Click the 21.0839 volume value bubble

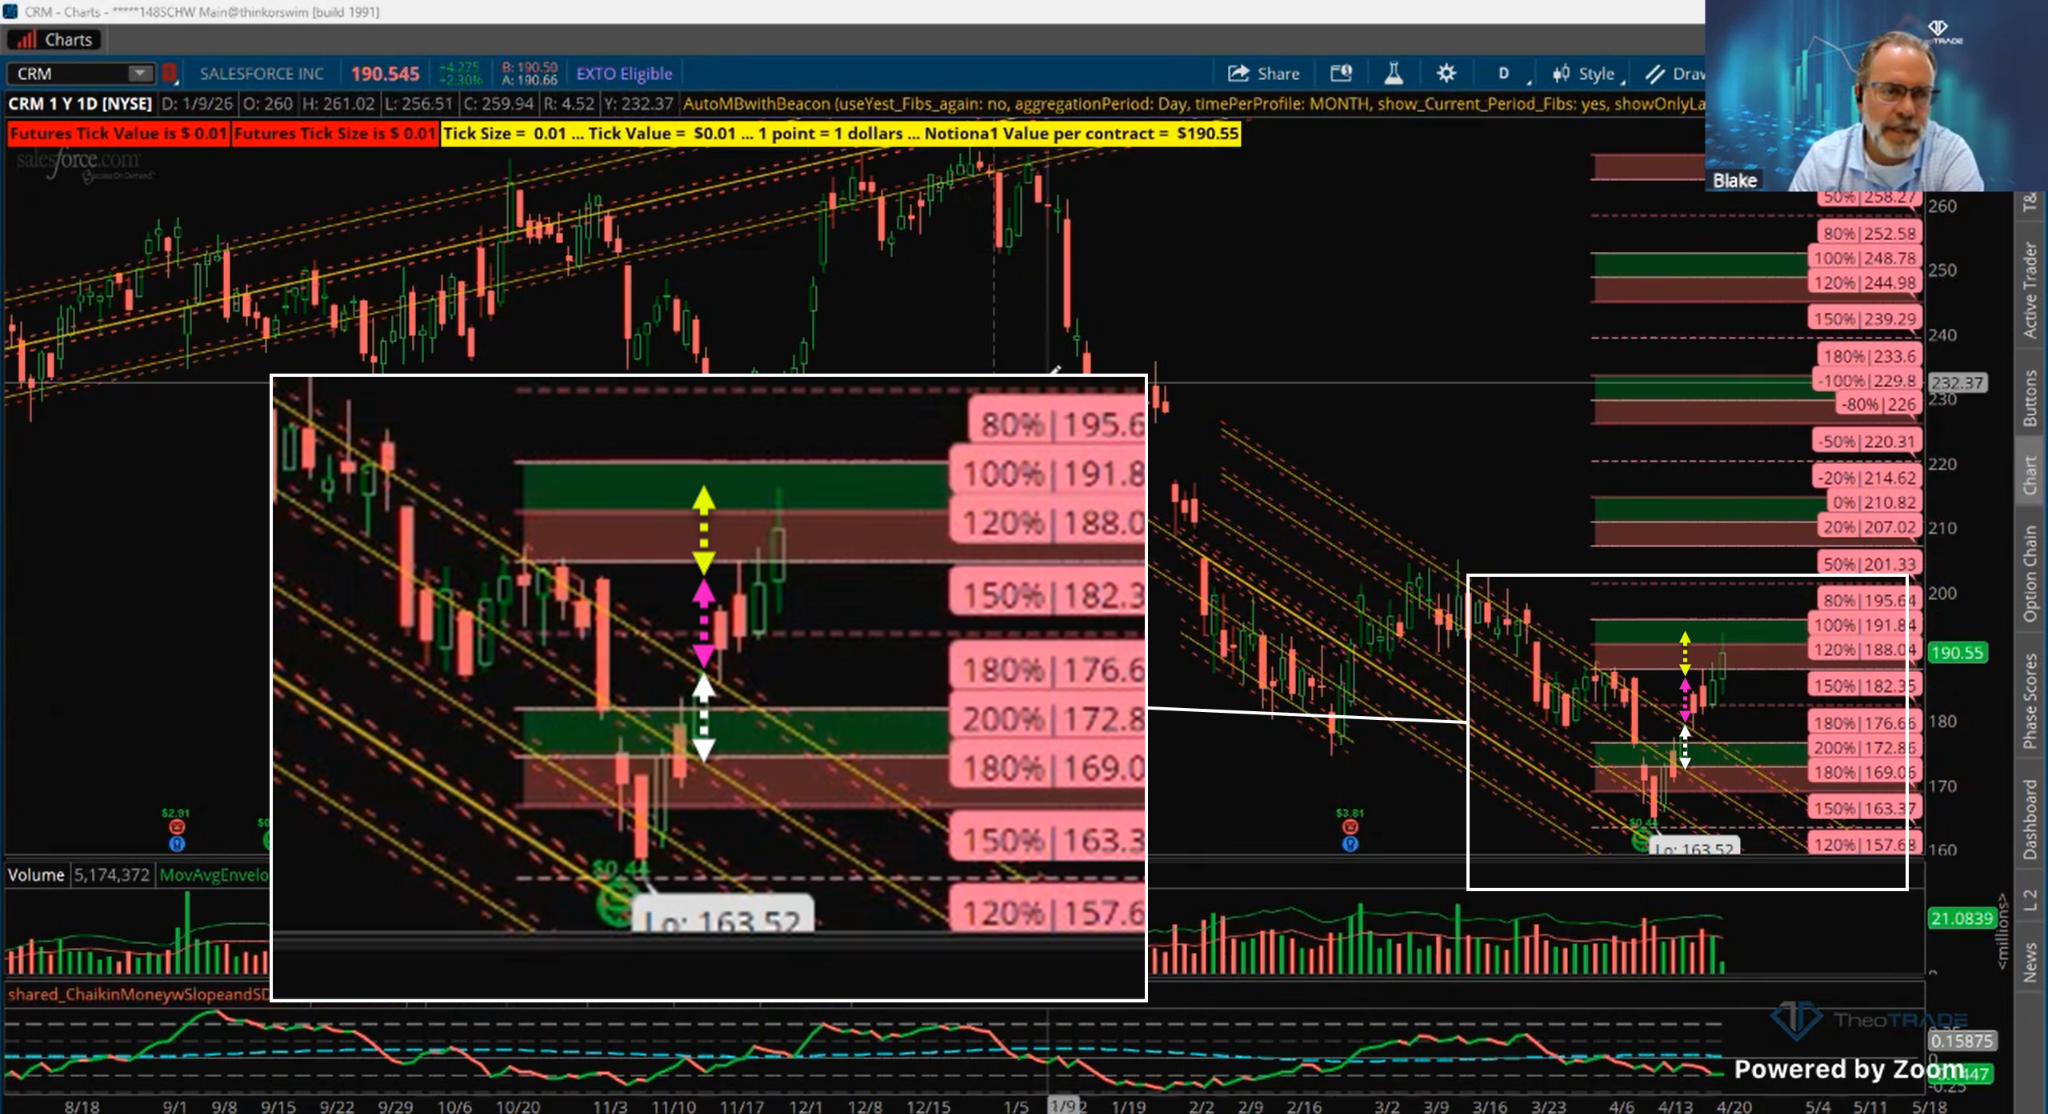click(1962, 918)
